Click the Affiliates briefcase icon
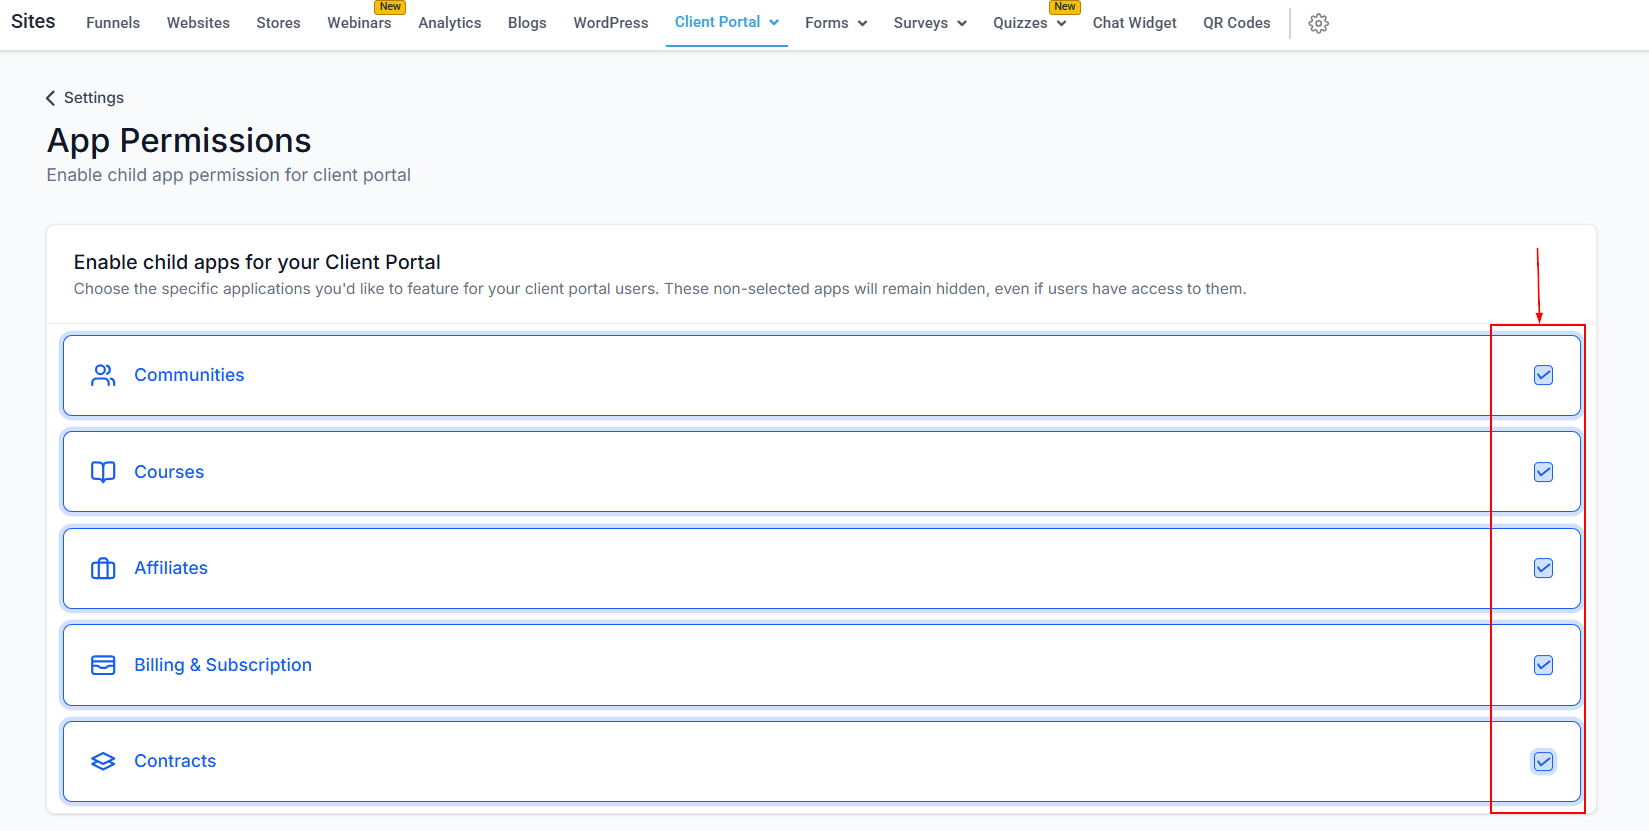This screenshot has width=1649, height=831. [103, 568]
